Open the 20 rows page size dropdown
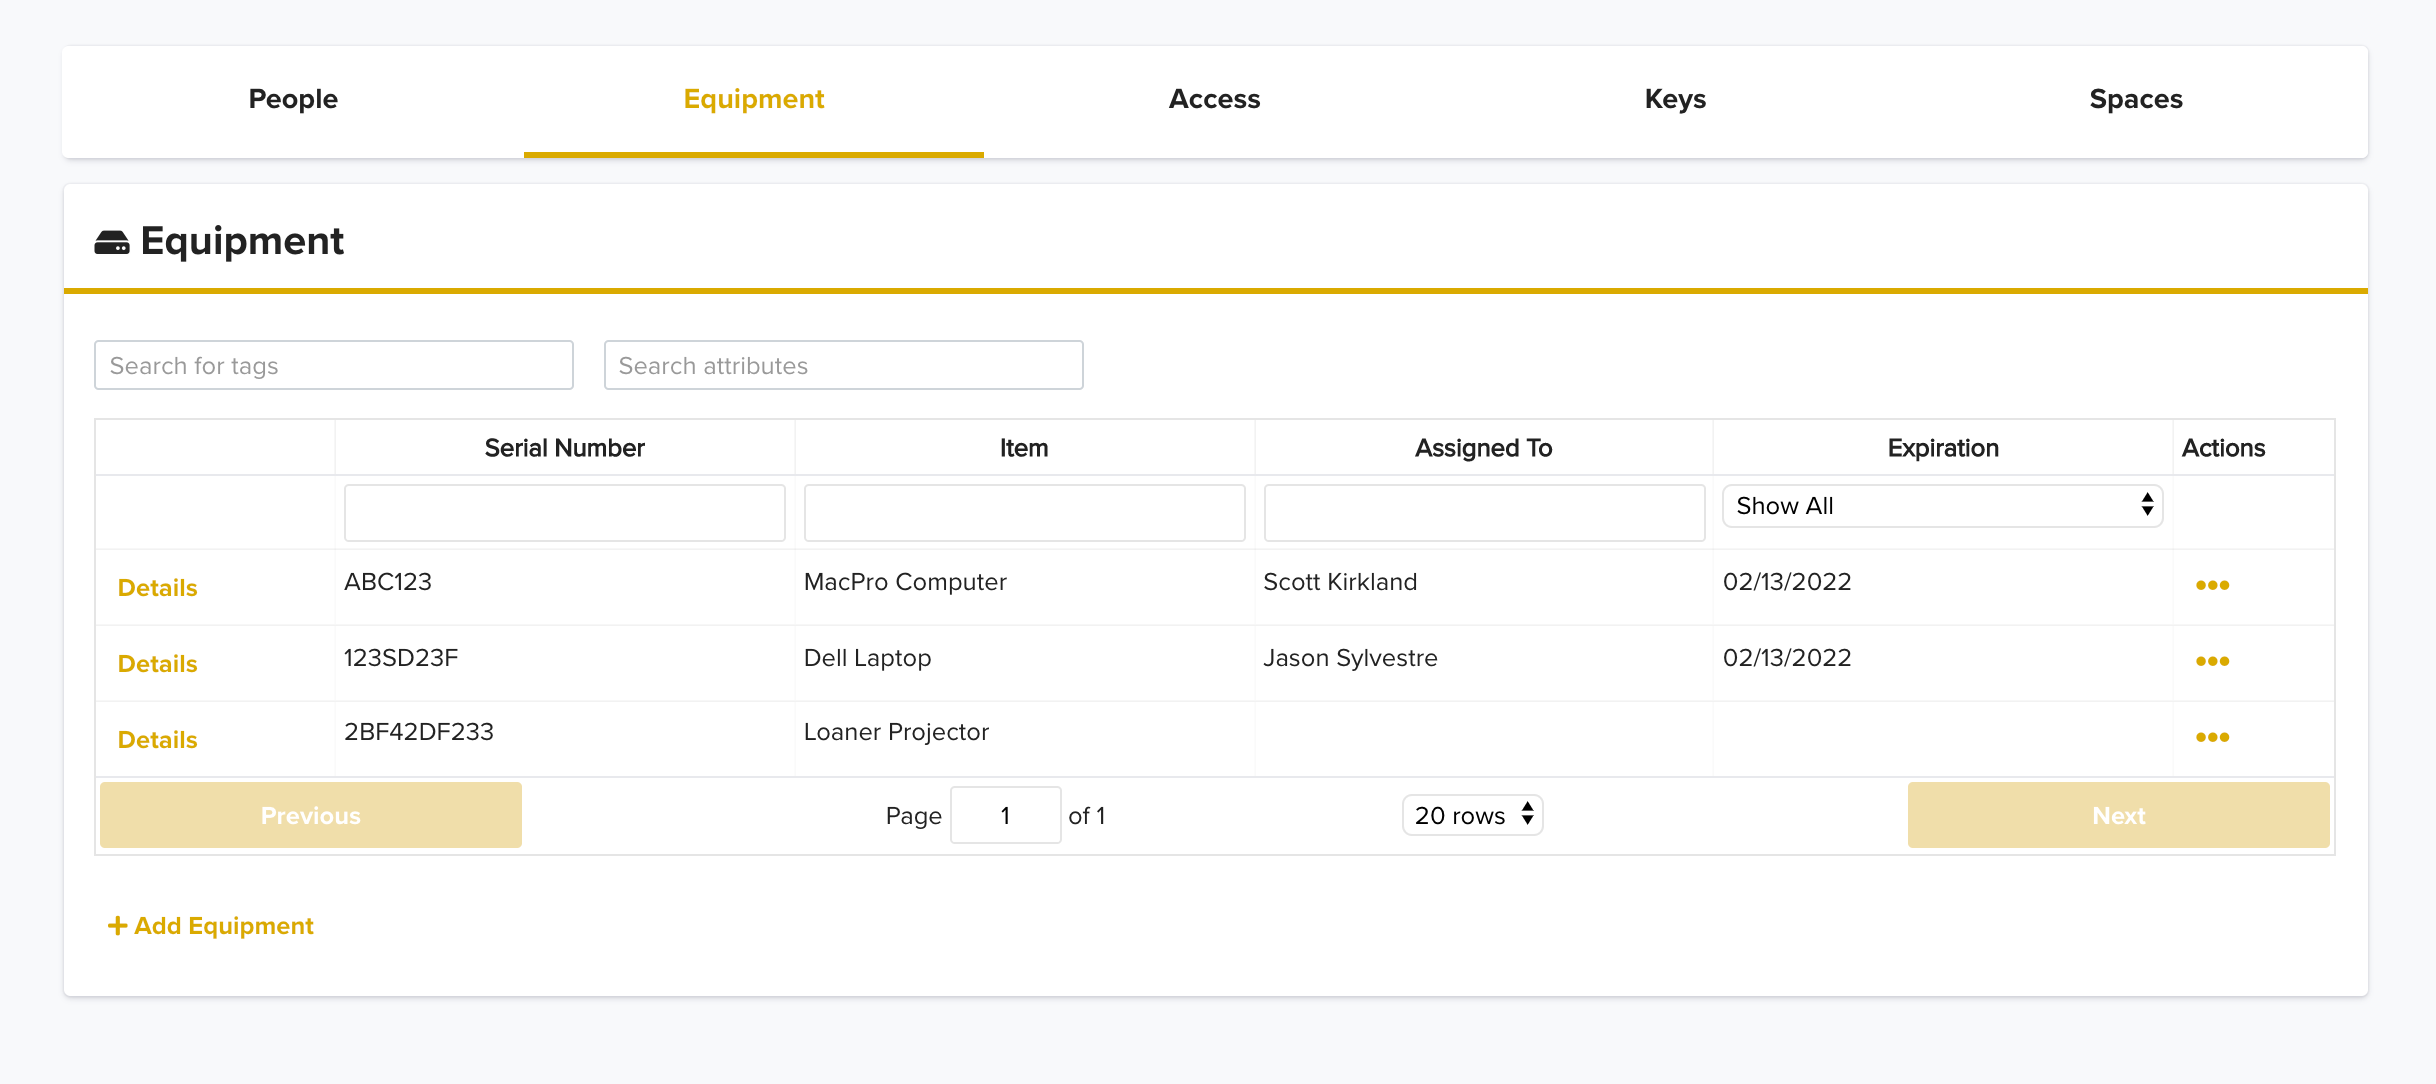 [x=1472, y=815]
